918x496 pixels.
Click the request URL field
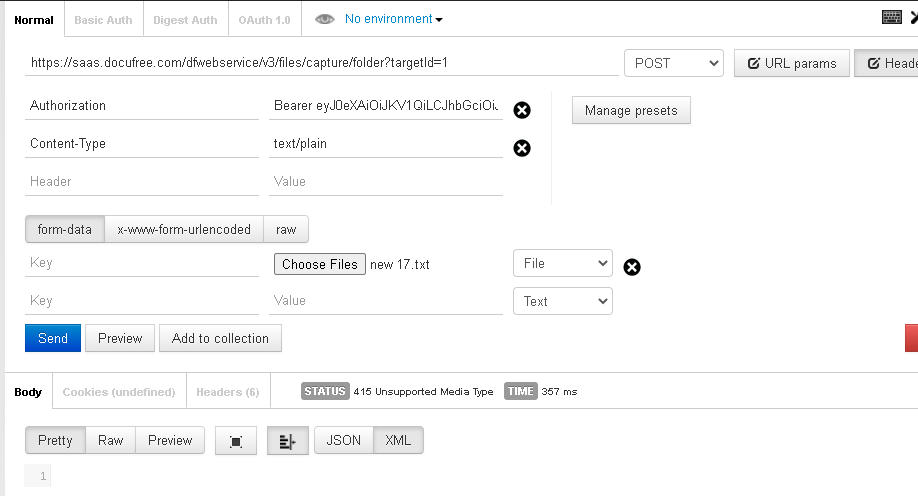point(320,62)
